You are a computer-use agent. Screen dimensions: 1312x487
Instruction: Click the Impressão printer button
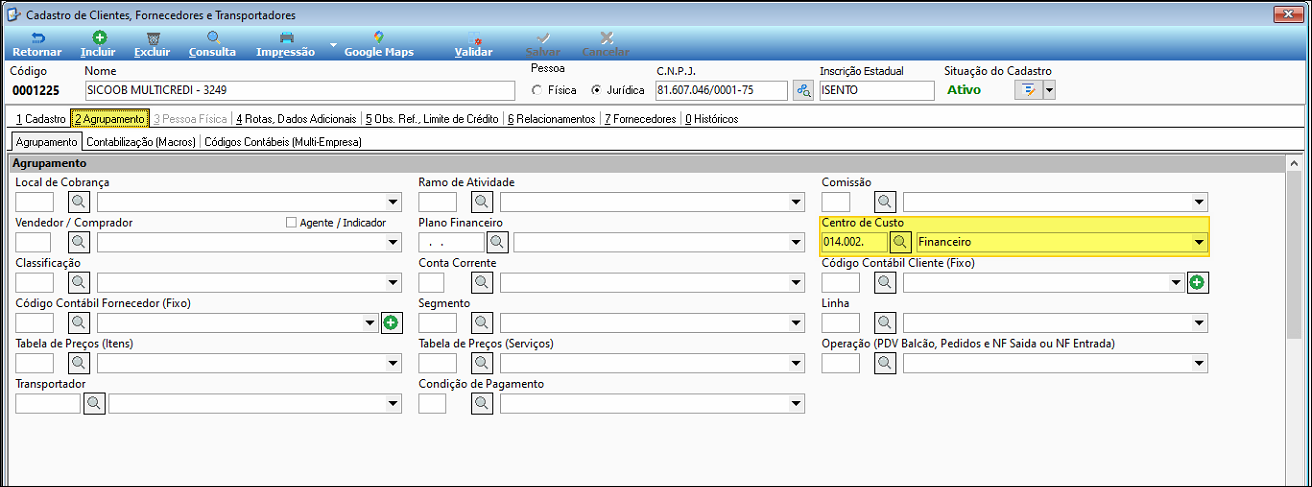point(286,44)
